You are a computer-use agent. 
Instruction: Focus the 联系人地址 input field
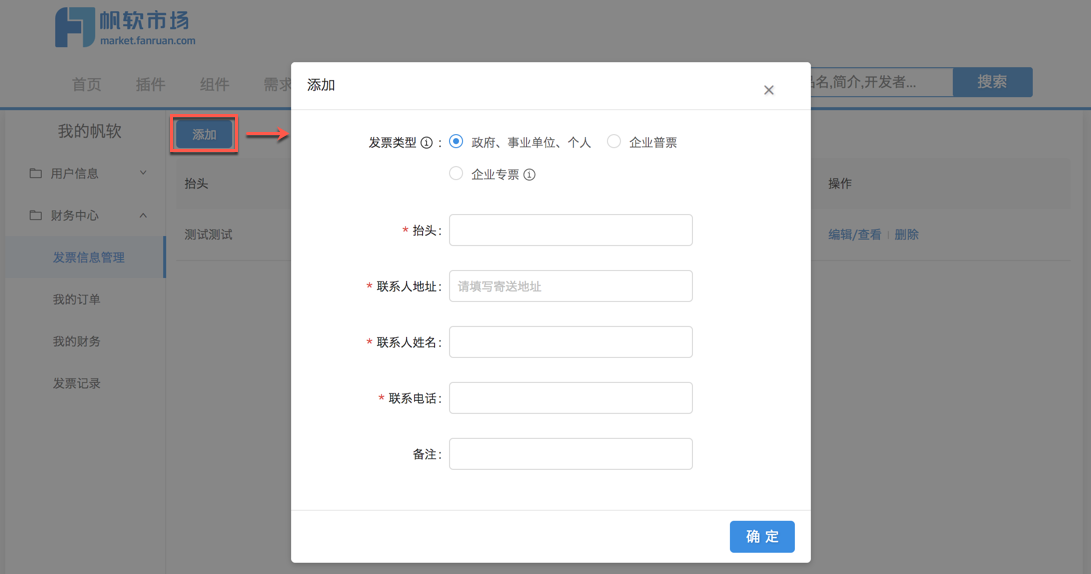click(x=571, y=286)
